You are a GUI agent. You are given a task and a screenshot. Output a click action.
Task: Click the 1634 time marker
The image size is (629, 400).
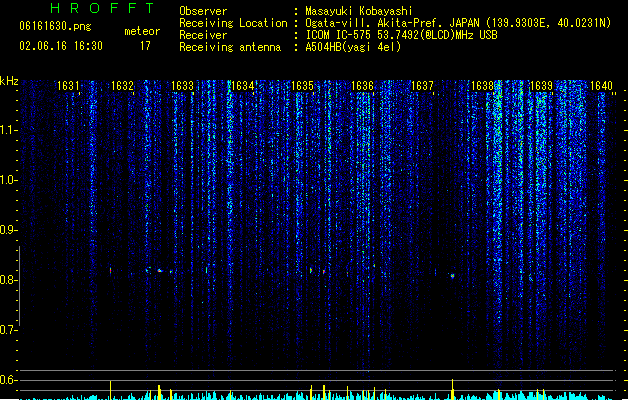243,86
